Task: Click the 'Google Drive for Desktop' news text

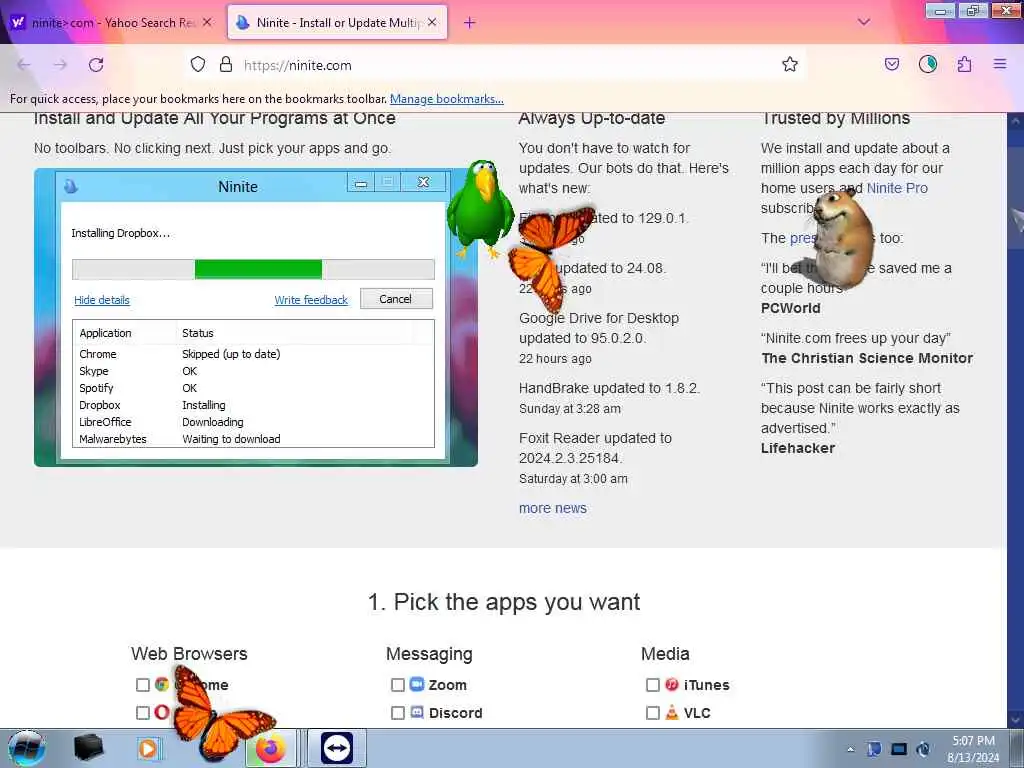Action: pyautogui.click(x=599, y=318)
